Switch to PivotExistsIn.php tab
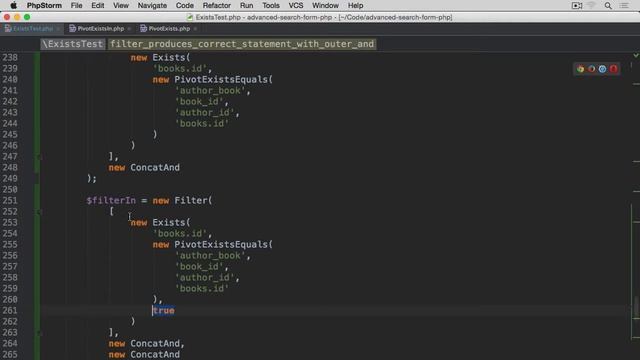The width and height of the screenshot is (640, 360). tap(100, 29)
